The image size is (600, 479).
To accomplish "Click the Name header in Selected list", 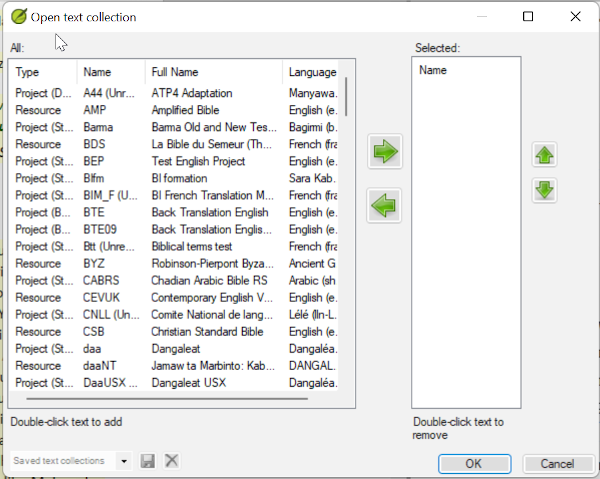I will pyautogui.click(x=433, y=71).
